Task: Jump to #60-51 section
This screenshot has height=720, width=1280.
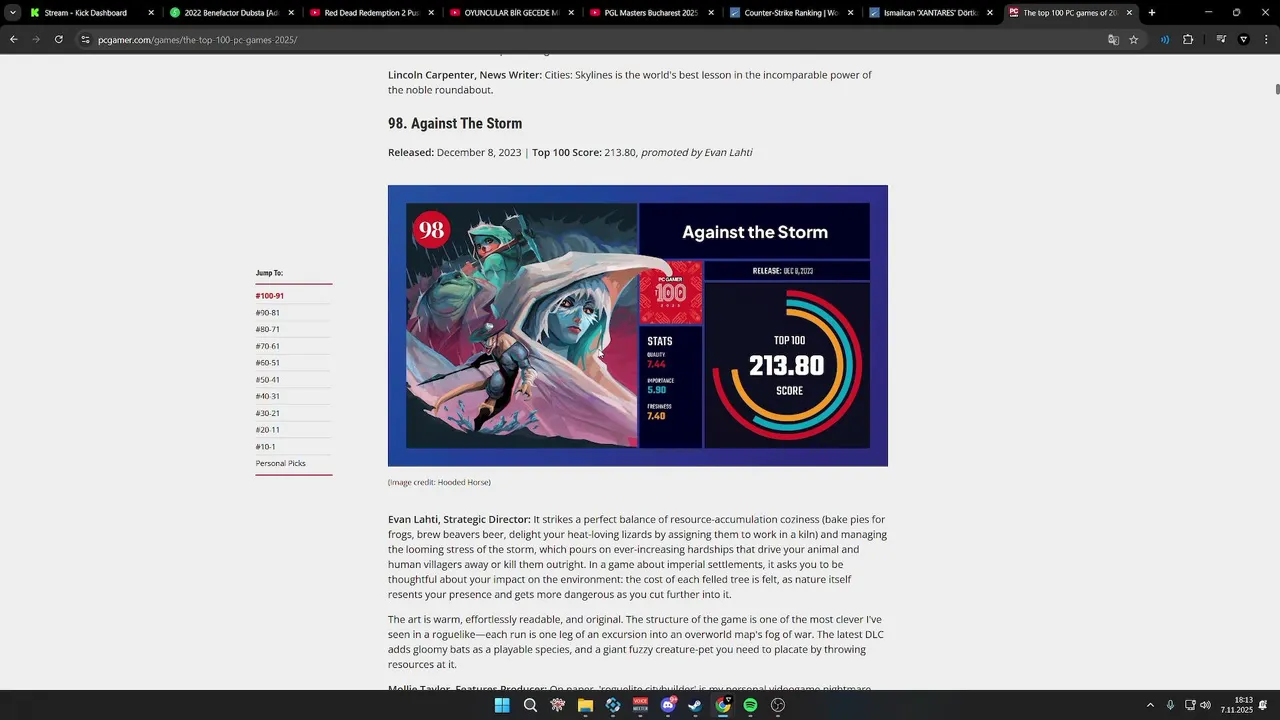Action: click(x=267, y=363)
